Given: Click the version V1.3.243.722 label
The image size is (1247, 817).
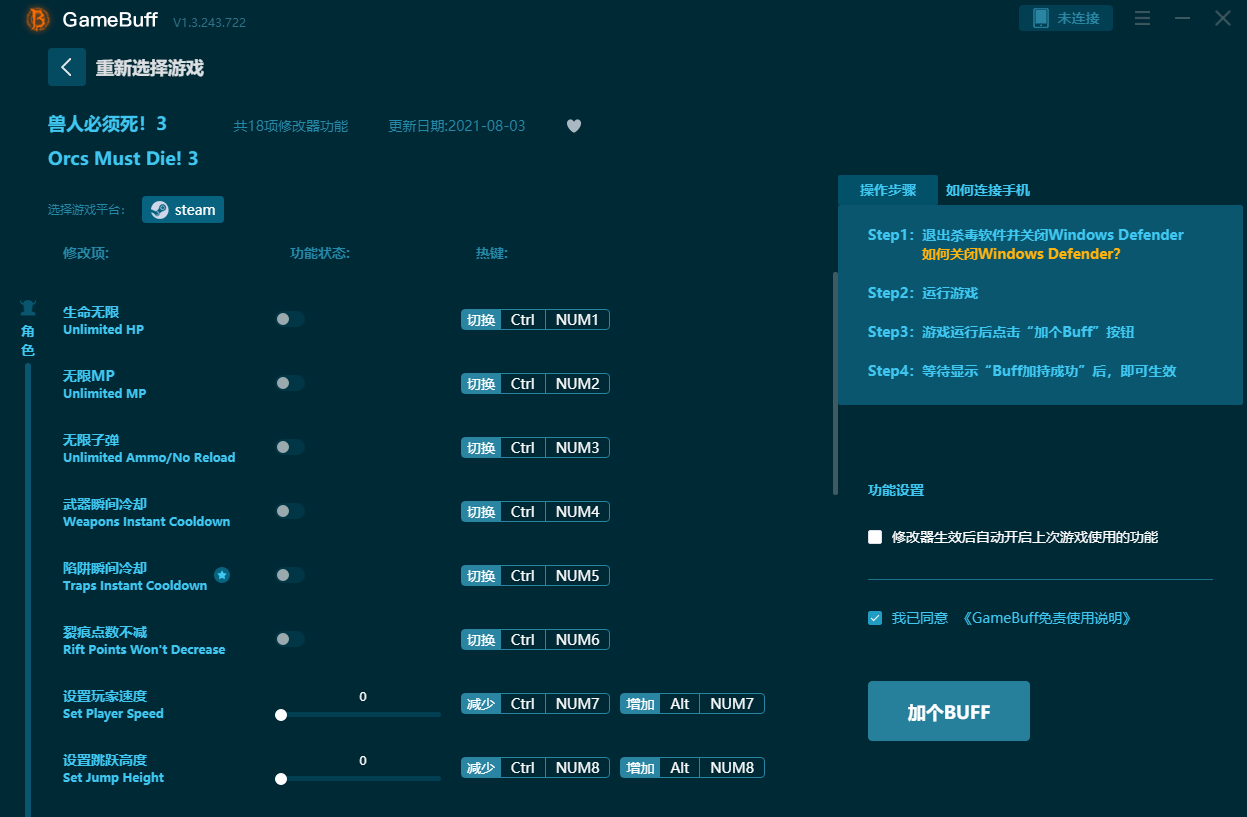Looking at the screenshot, I should pos(209,22).
